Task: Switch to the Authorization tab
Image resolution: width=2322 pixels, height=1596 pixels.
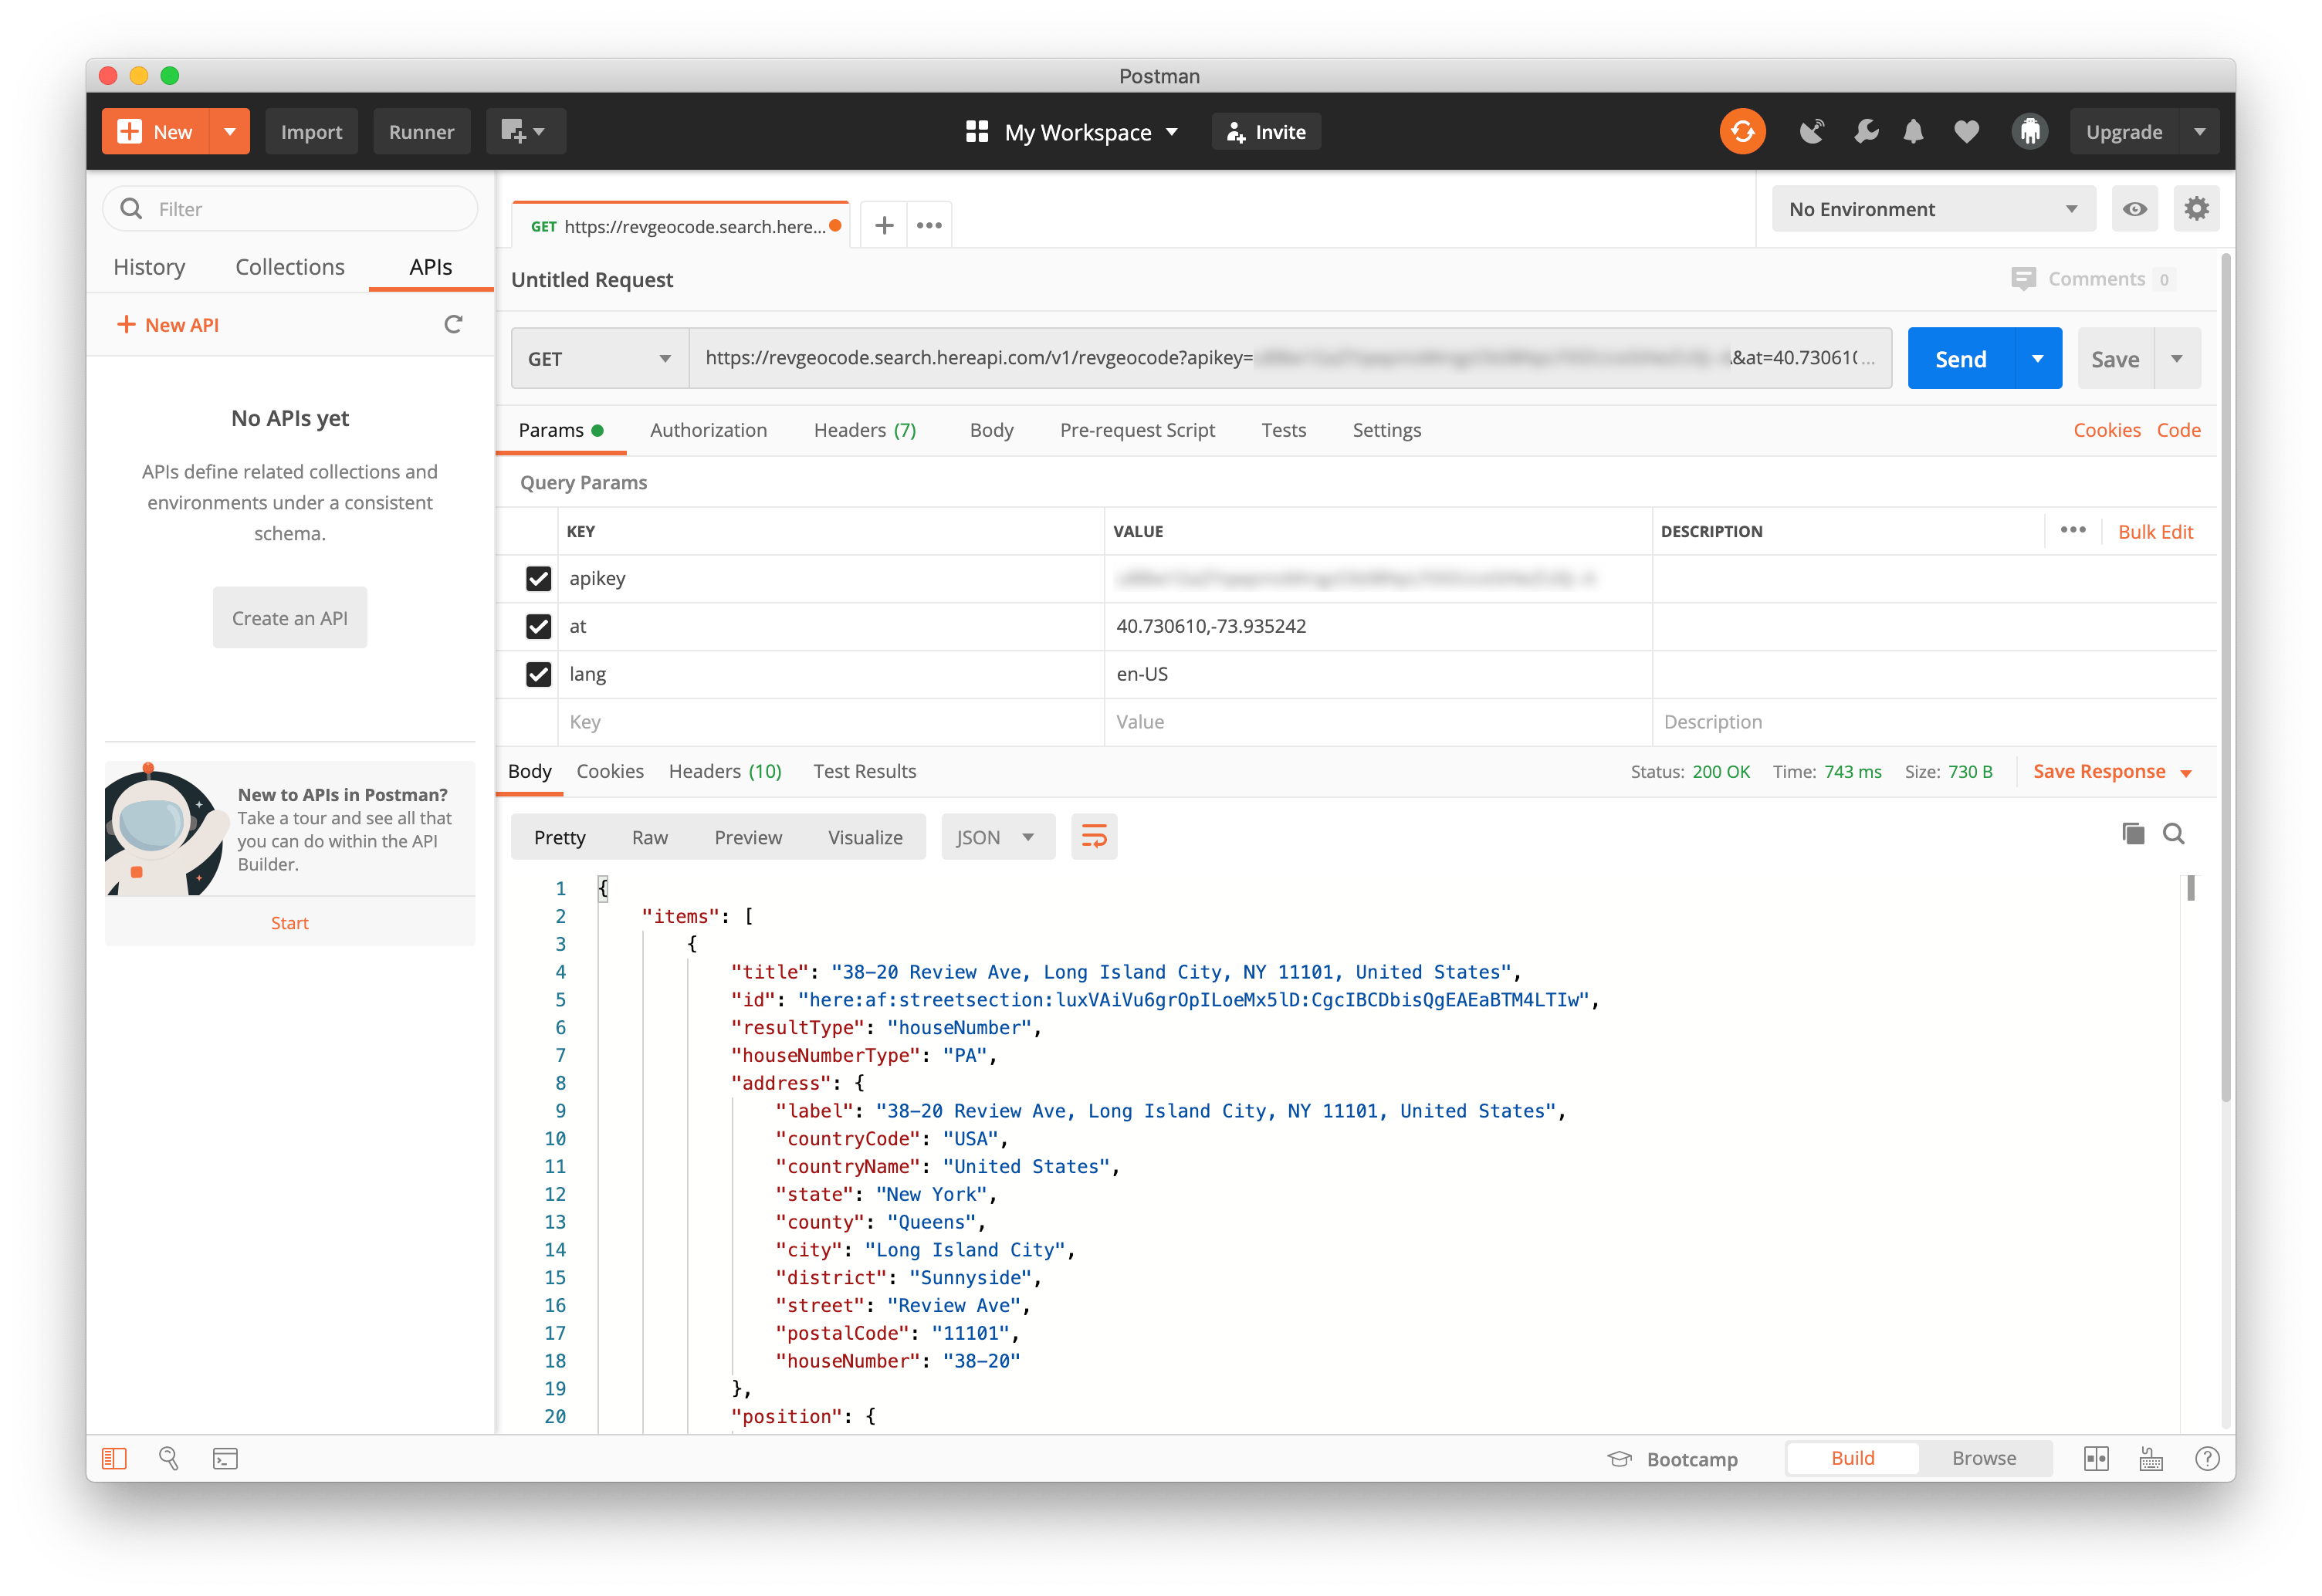Action: coord(708,430)
